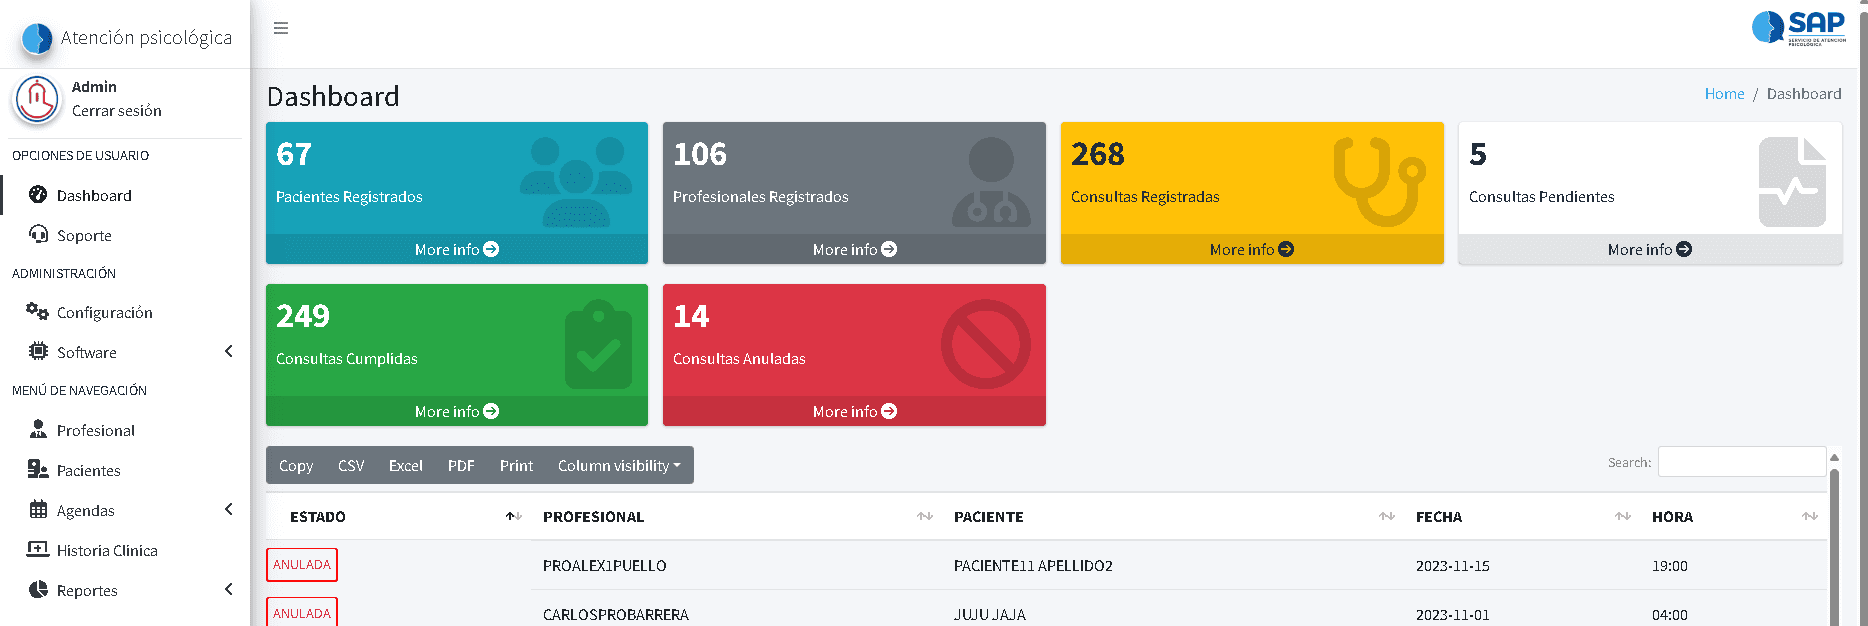
Task: Click More info on the Profesionales Registrados card
Action: (854, 249)
